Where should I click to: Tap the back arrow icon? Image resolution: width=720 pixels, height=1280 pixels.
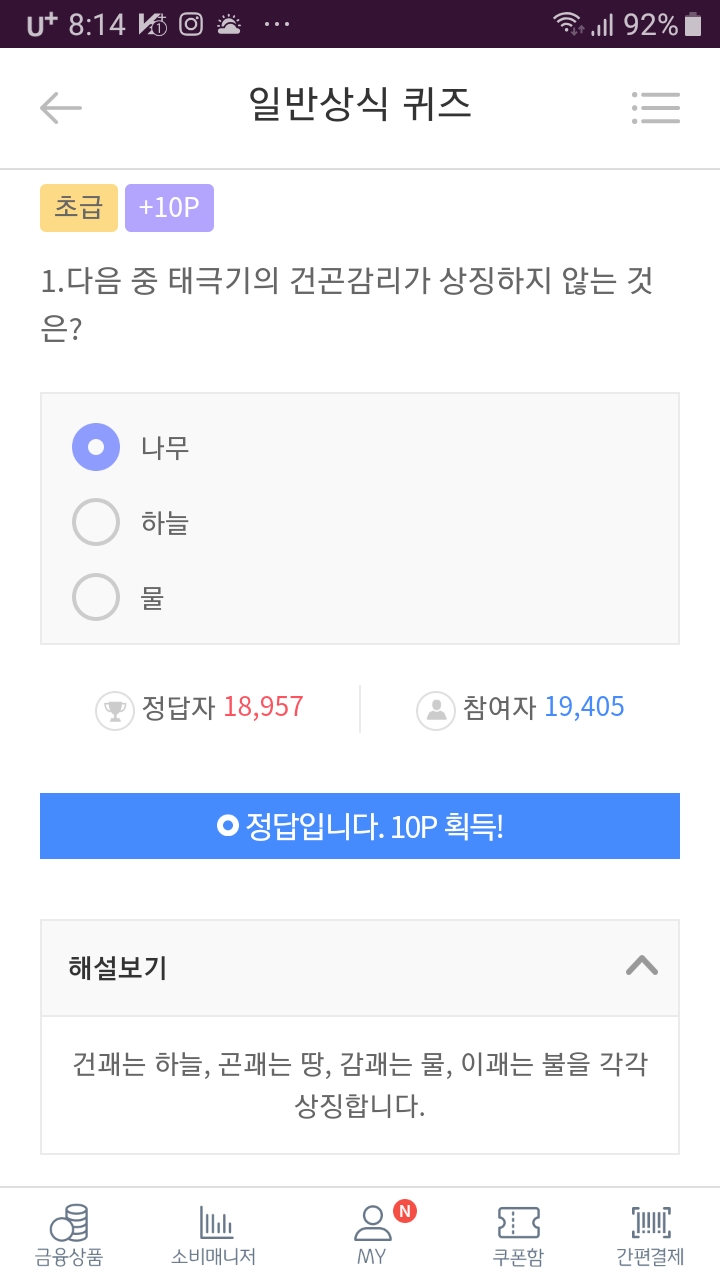[x=61, y=108]
